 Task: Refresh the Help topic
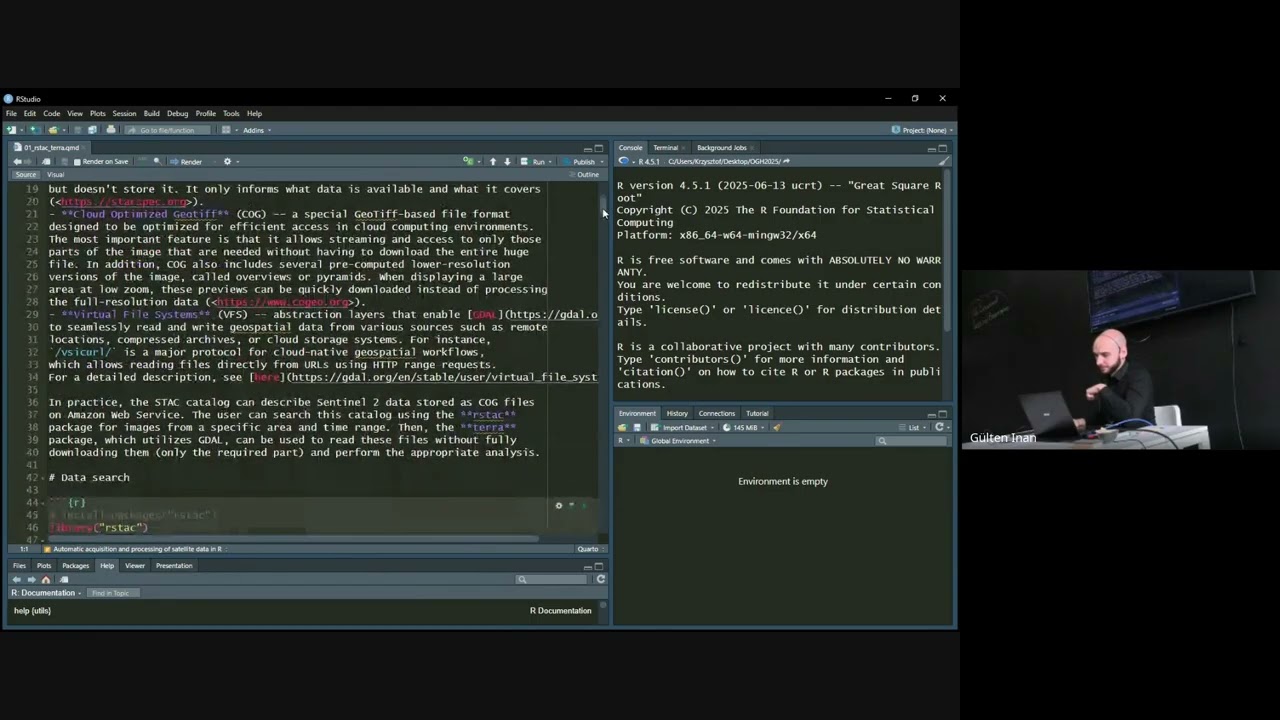pyautogui.click(x=600, y=579)
